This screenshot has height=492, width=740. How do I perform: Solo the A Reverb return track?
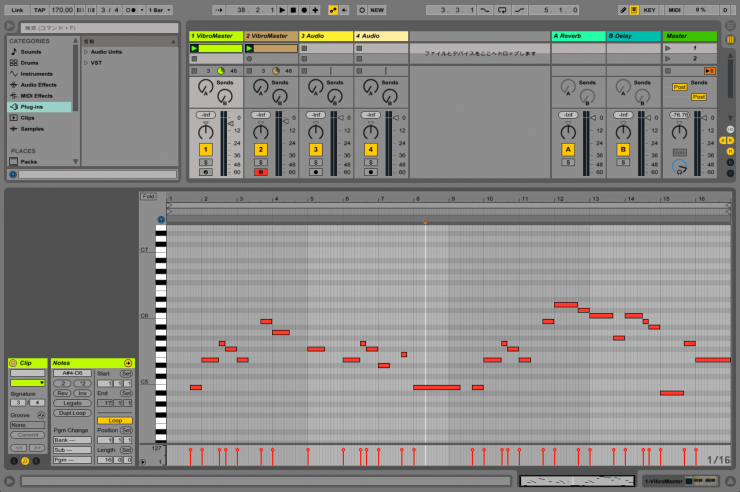click(x=568, y=162)
